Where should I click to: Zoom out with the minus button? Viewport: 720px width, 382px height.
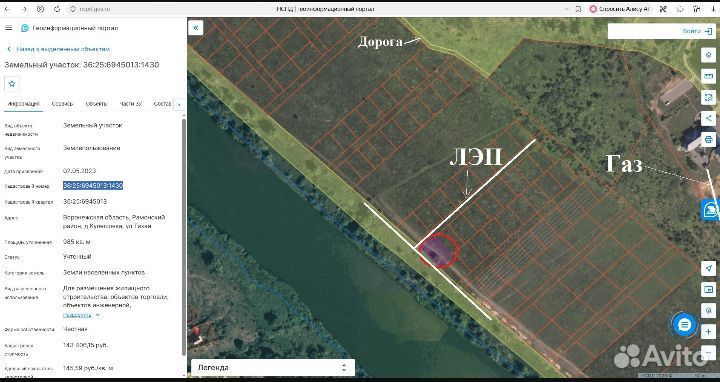pos(709,352)
